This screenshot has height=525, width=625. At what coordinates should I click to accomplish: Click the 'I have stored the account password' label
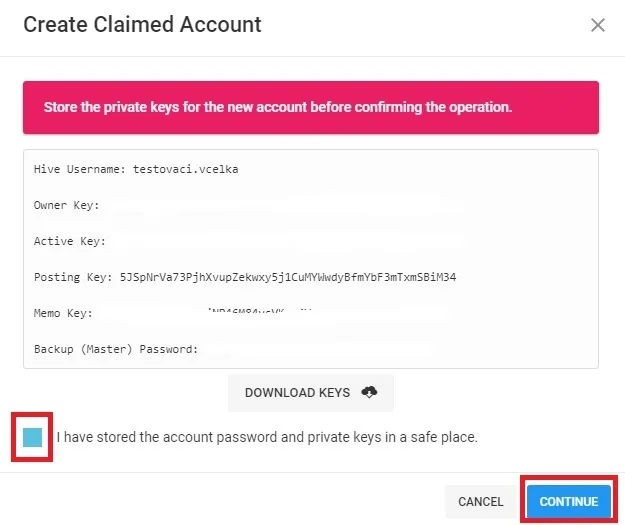click(267, 437)
